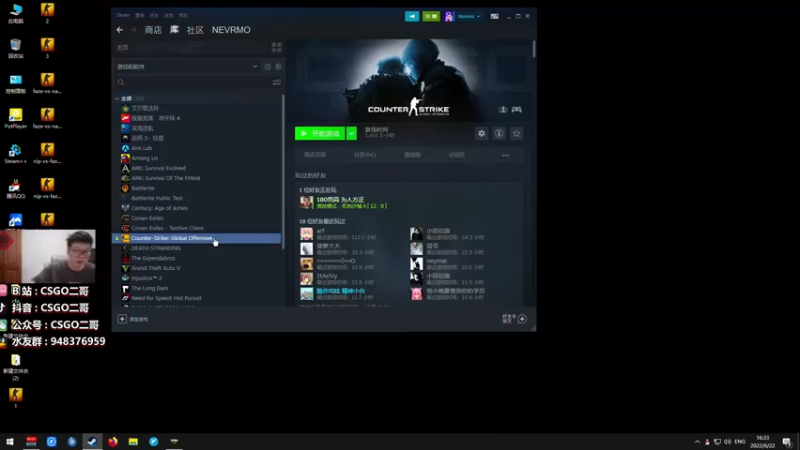The image size is (800, 450).
Task: Open the second item in Steam menu bar
Action: coord(139,15)
